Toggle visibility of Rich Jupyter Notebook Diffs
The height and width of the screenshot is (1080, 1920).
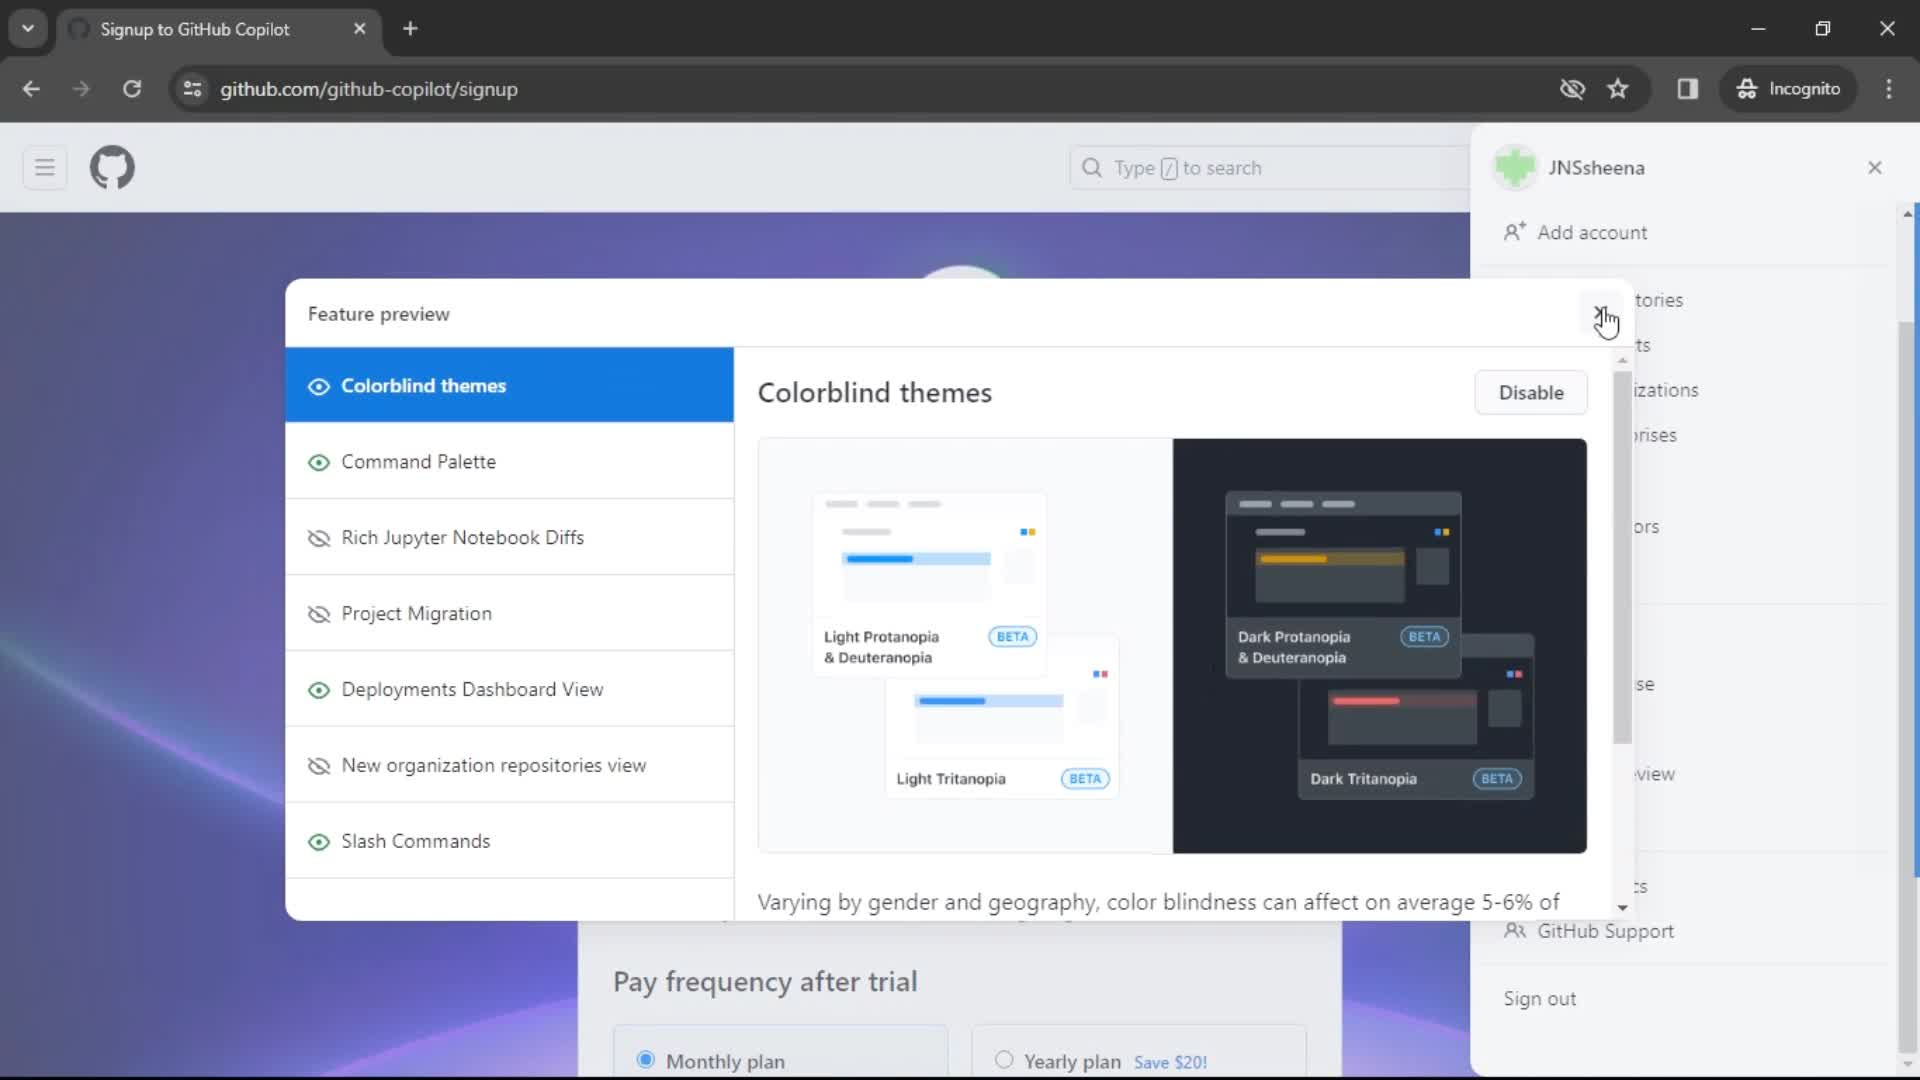[320, 537]
